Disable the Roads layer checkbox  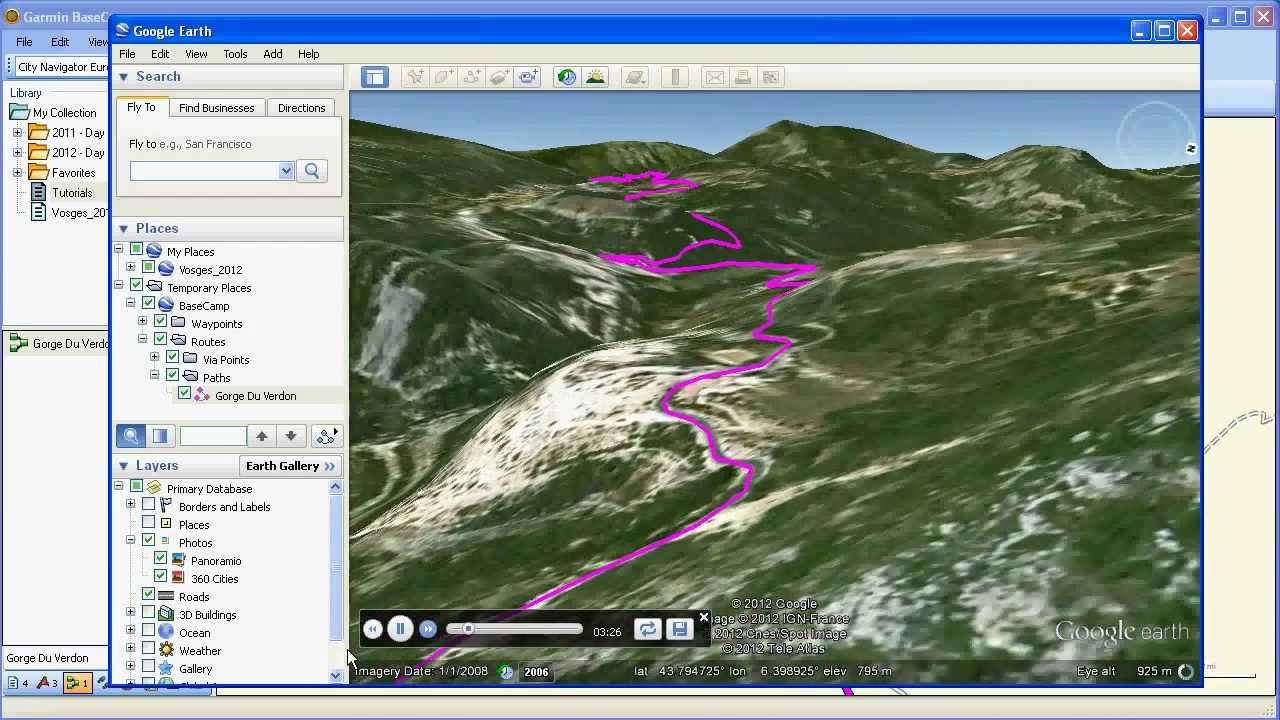148,595
